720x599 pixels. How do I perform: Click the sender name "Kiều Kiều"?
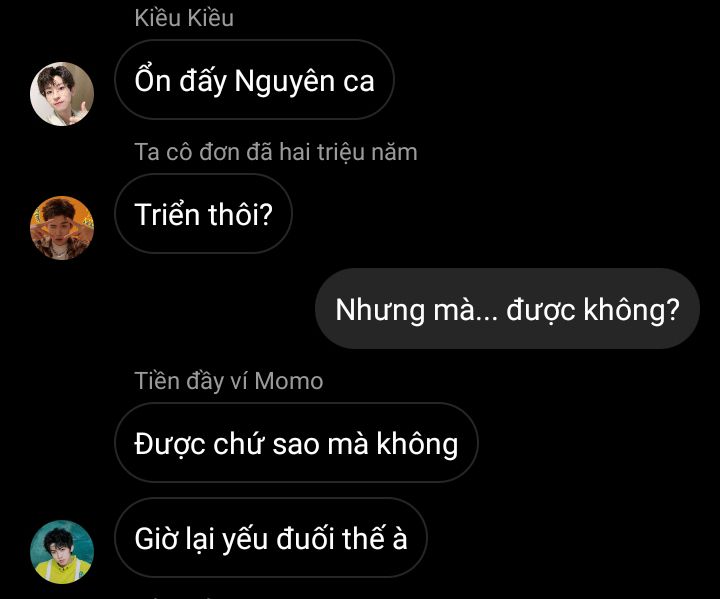coord(184,18)
